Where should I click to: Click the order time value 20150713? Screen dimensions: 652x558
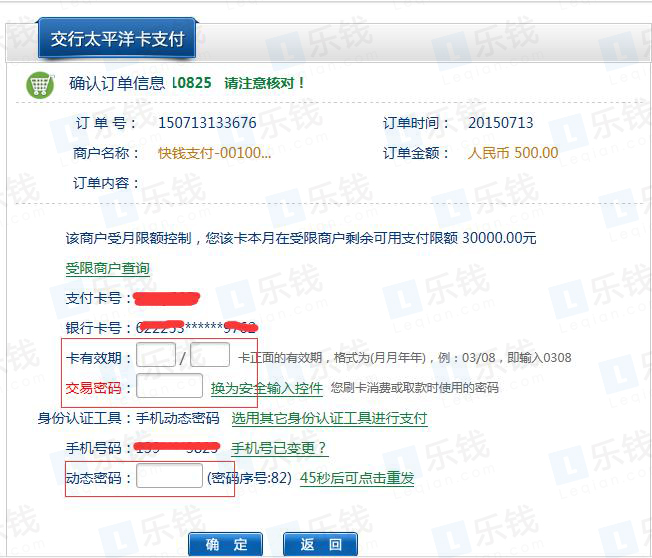click(x=500, y=123)
